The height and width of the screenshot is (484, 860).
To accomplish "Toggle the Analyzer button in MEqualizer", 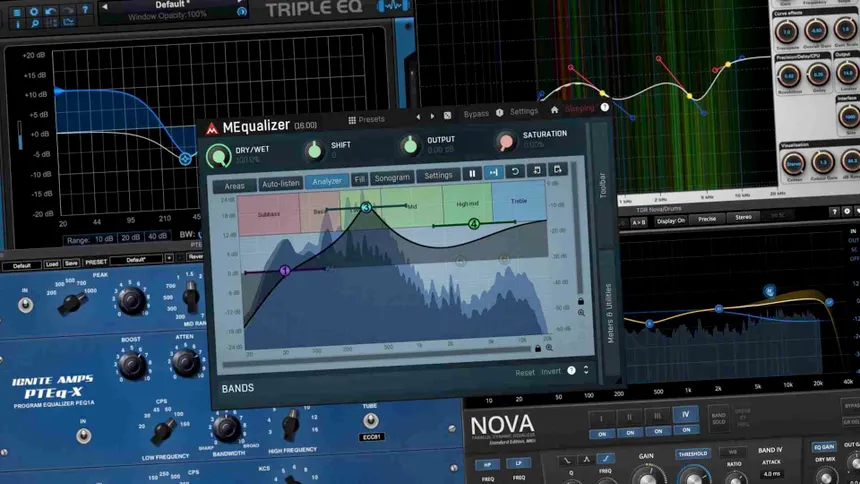I will click(x=327, y=181).
